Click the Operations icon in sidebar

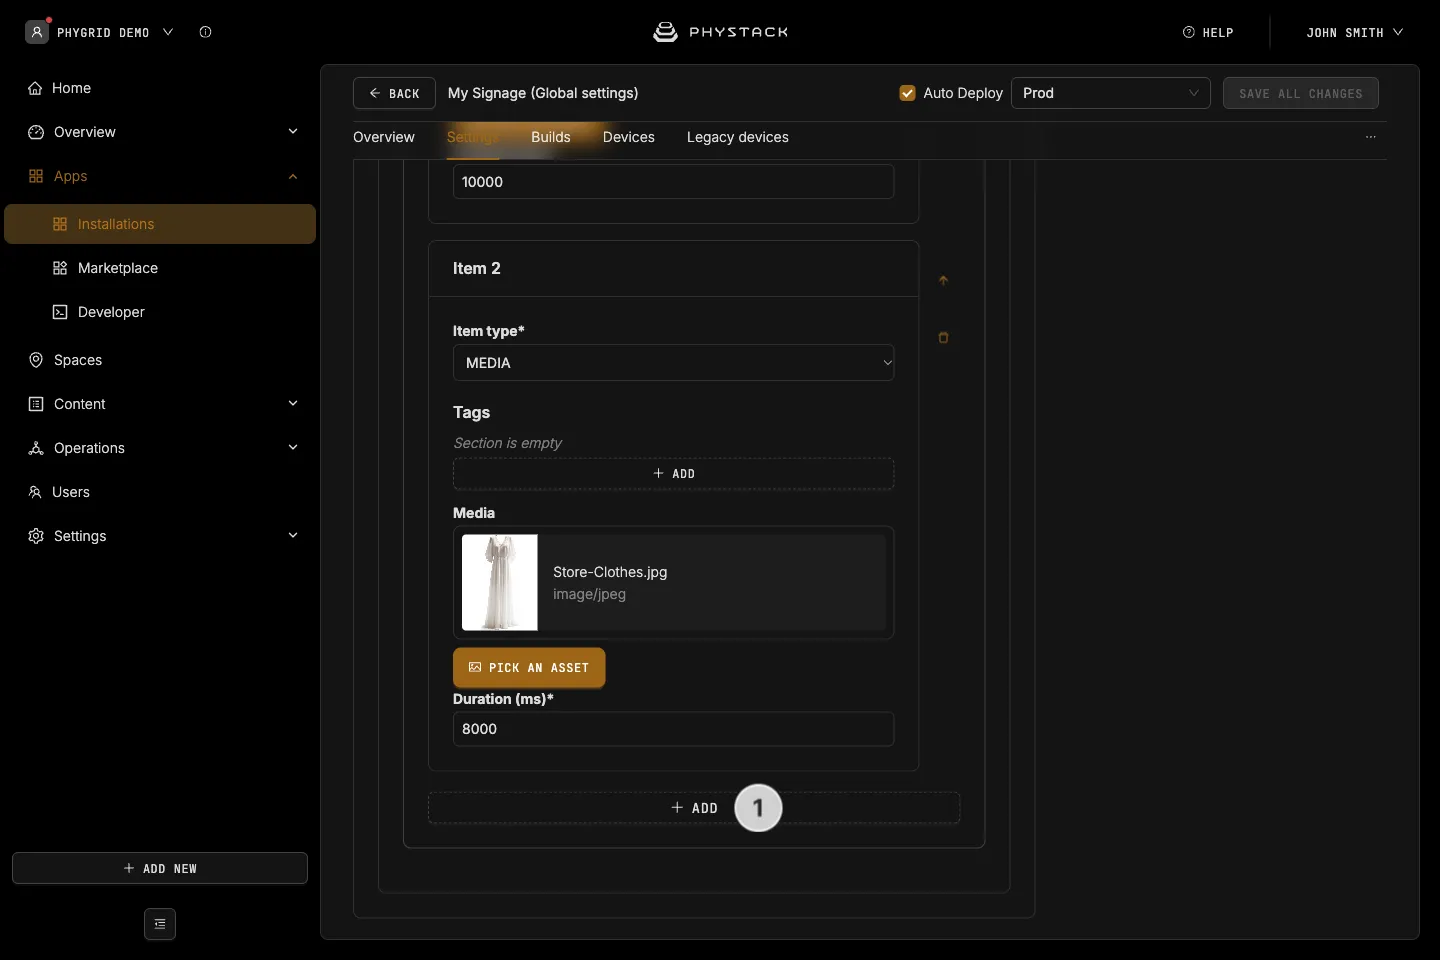(x=36, y=448)
